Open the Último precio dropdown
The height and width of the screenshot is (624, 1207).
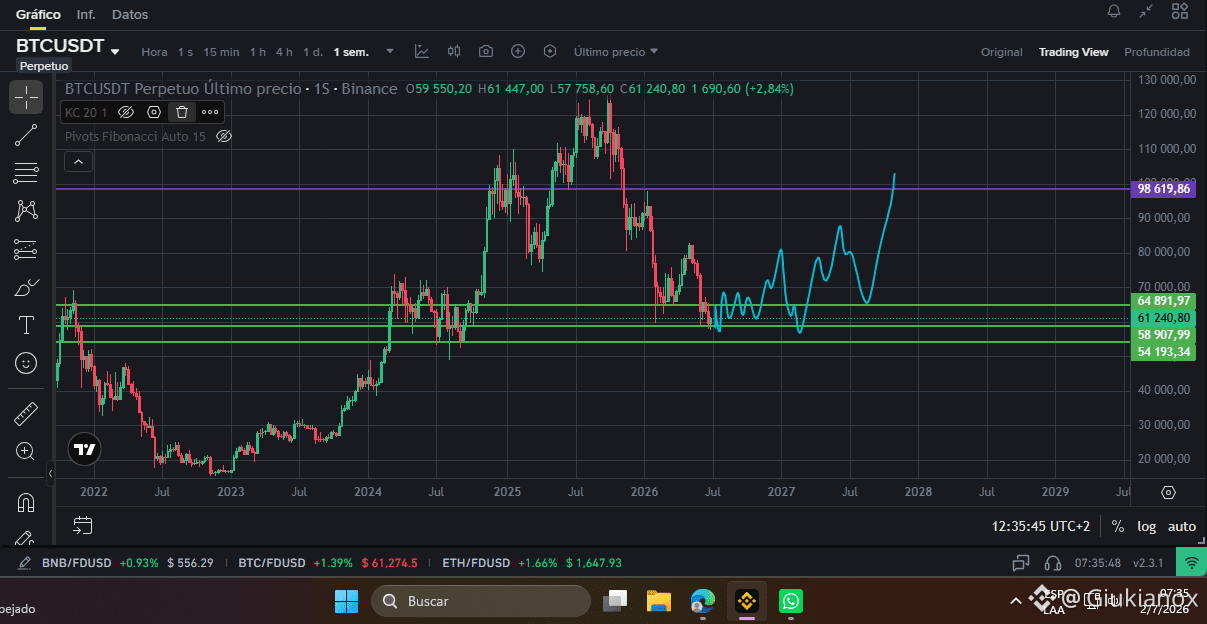point(616,51)
